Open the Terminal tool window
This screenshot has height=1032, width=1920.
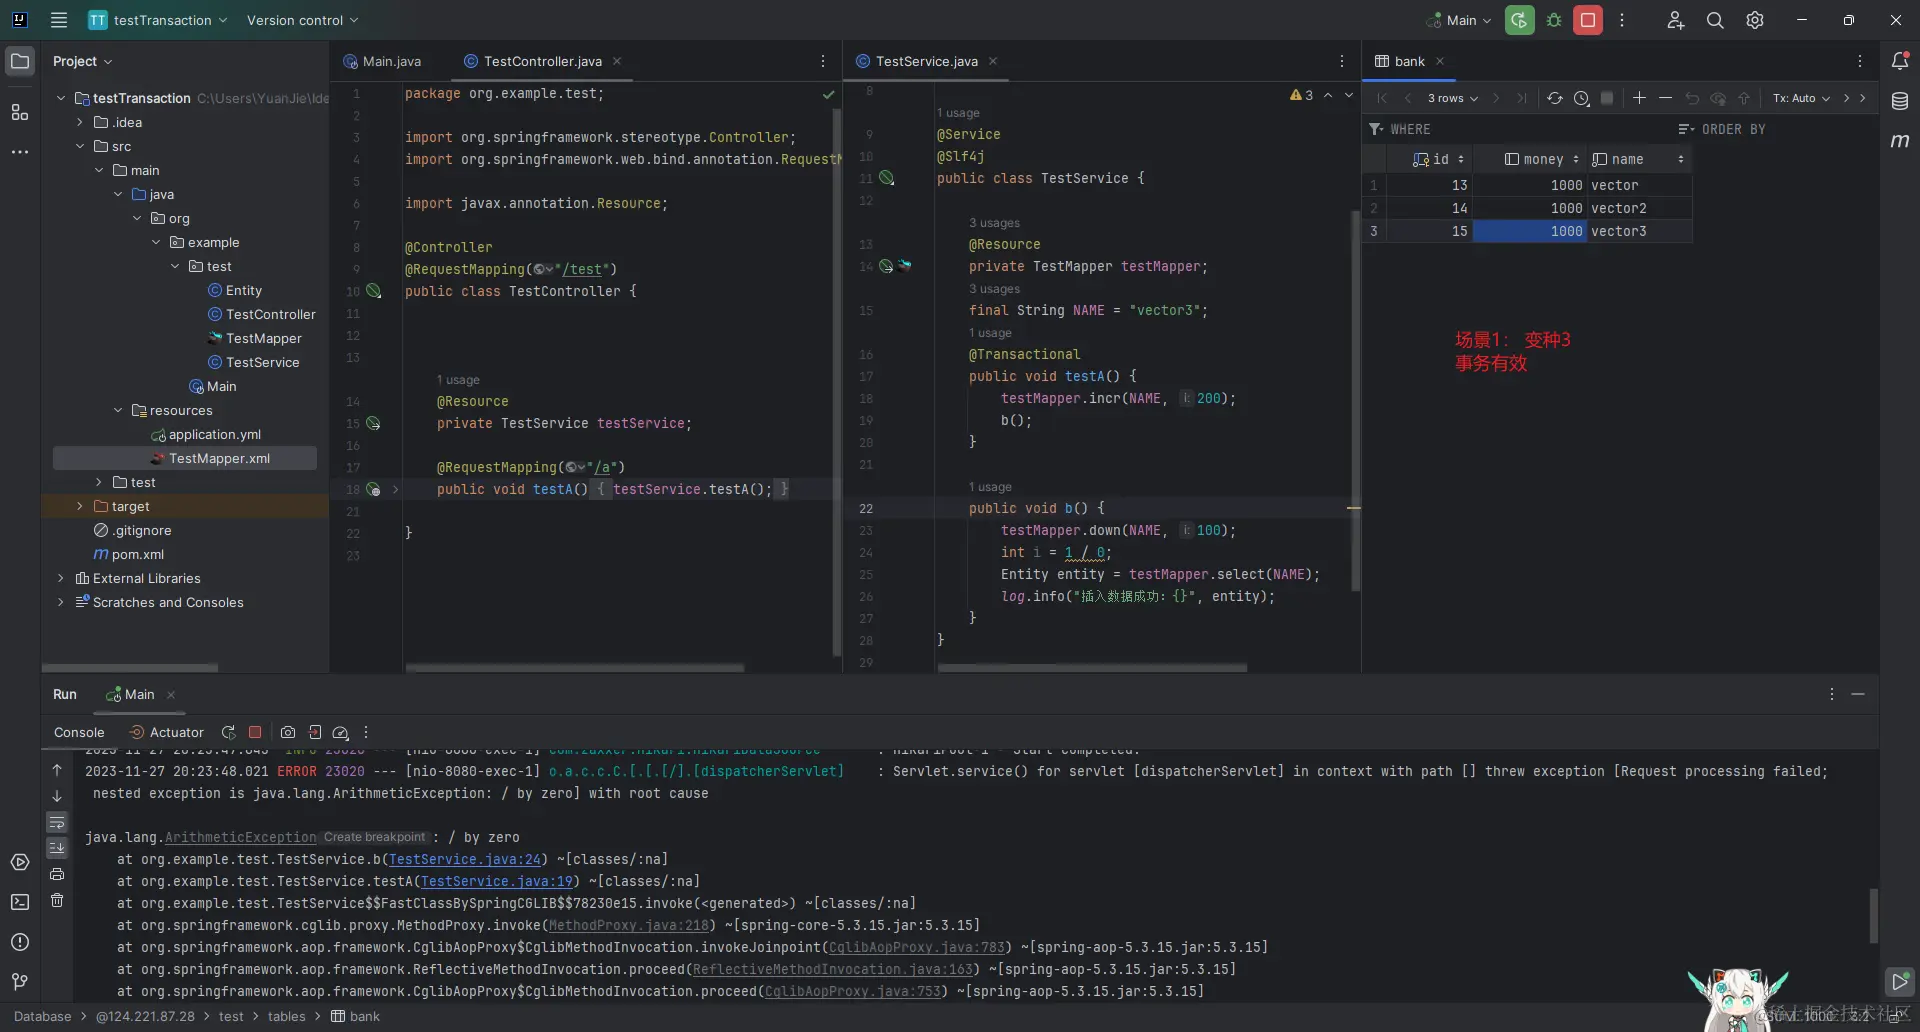point(20,902)
